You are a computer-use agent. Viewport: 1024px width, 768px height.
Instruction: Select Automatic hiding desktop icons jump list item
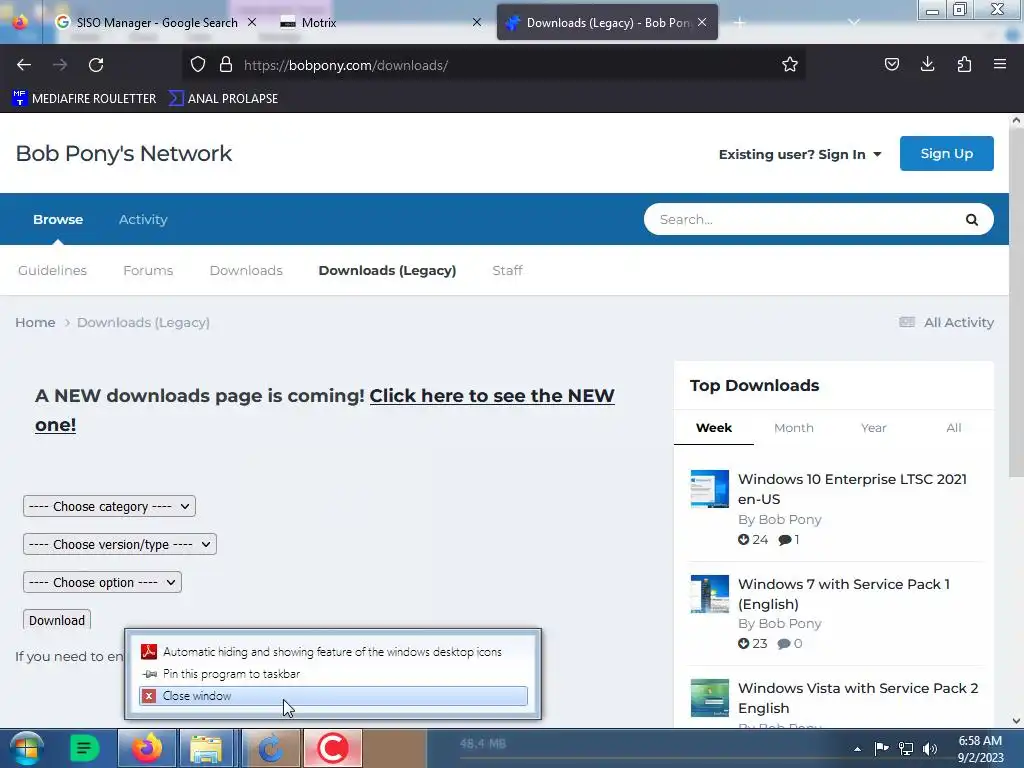(333, 652)
